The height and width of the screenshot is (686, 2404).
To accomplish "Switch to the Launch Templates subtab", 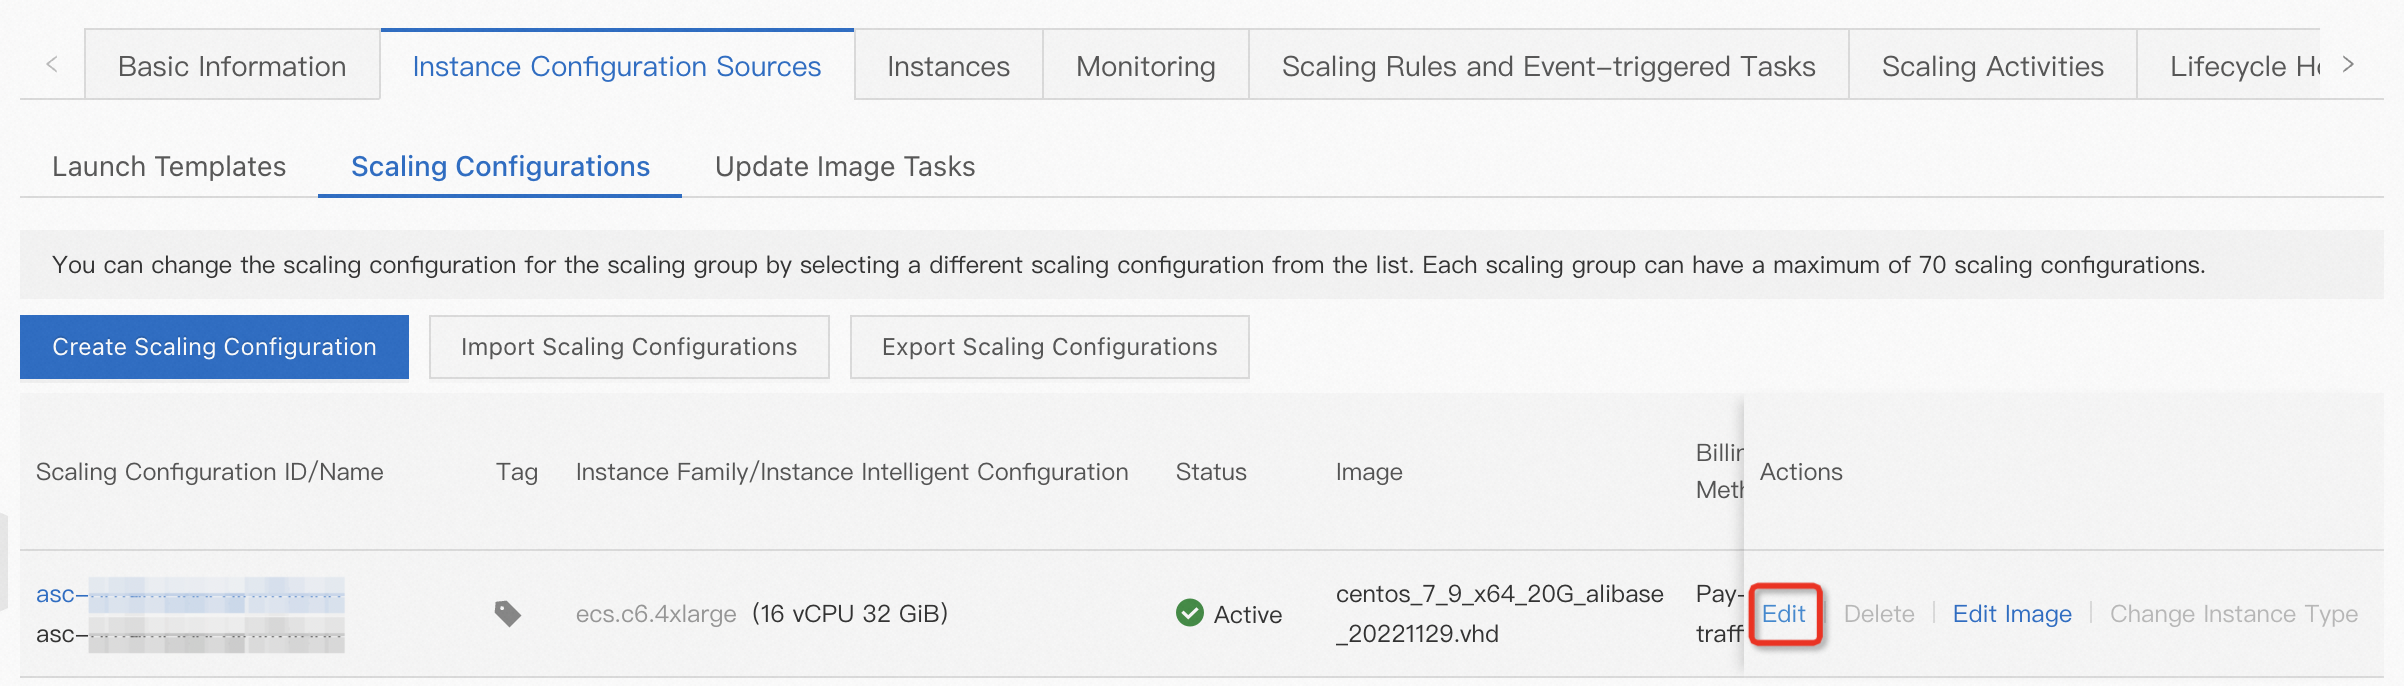I will click(x=168, y=166).
